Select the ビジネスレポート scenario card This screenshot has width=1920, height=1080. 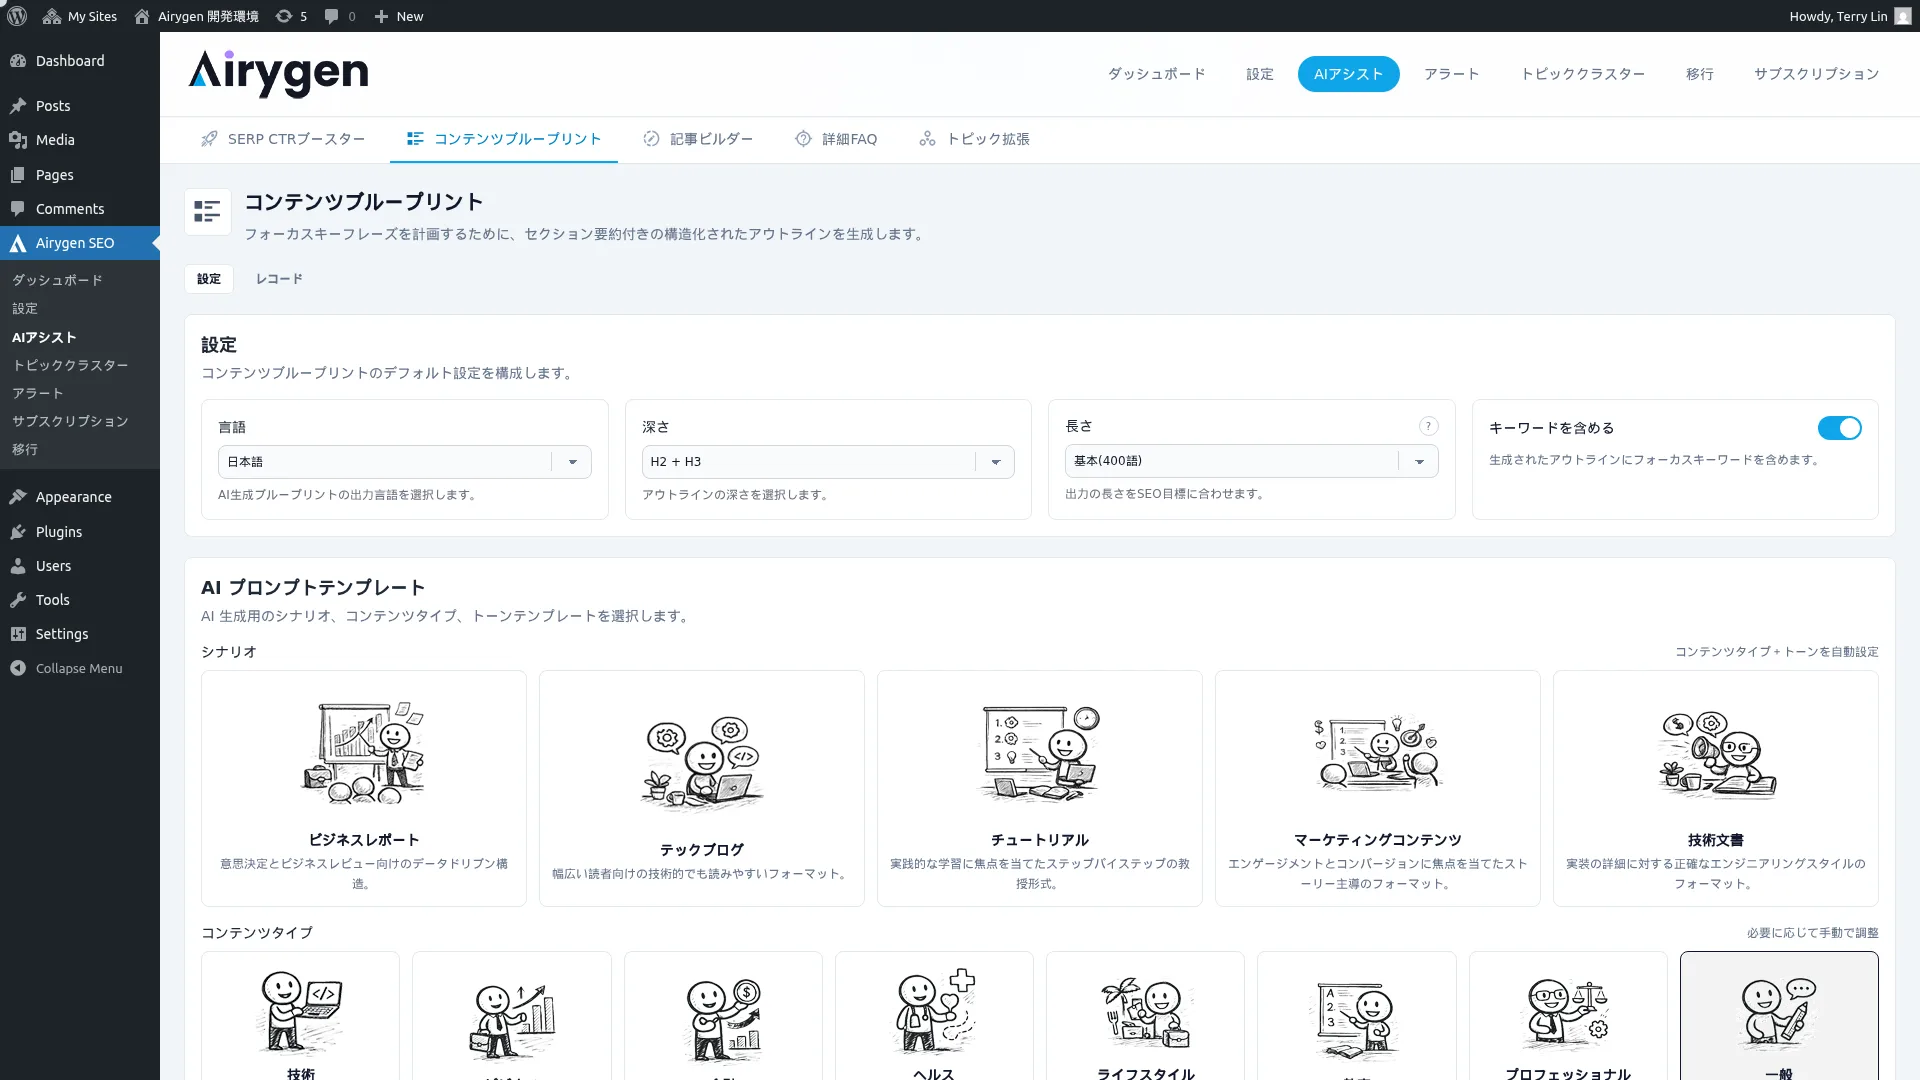click(x=364, y=788)
